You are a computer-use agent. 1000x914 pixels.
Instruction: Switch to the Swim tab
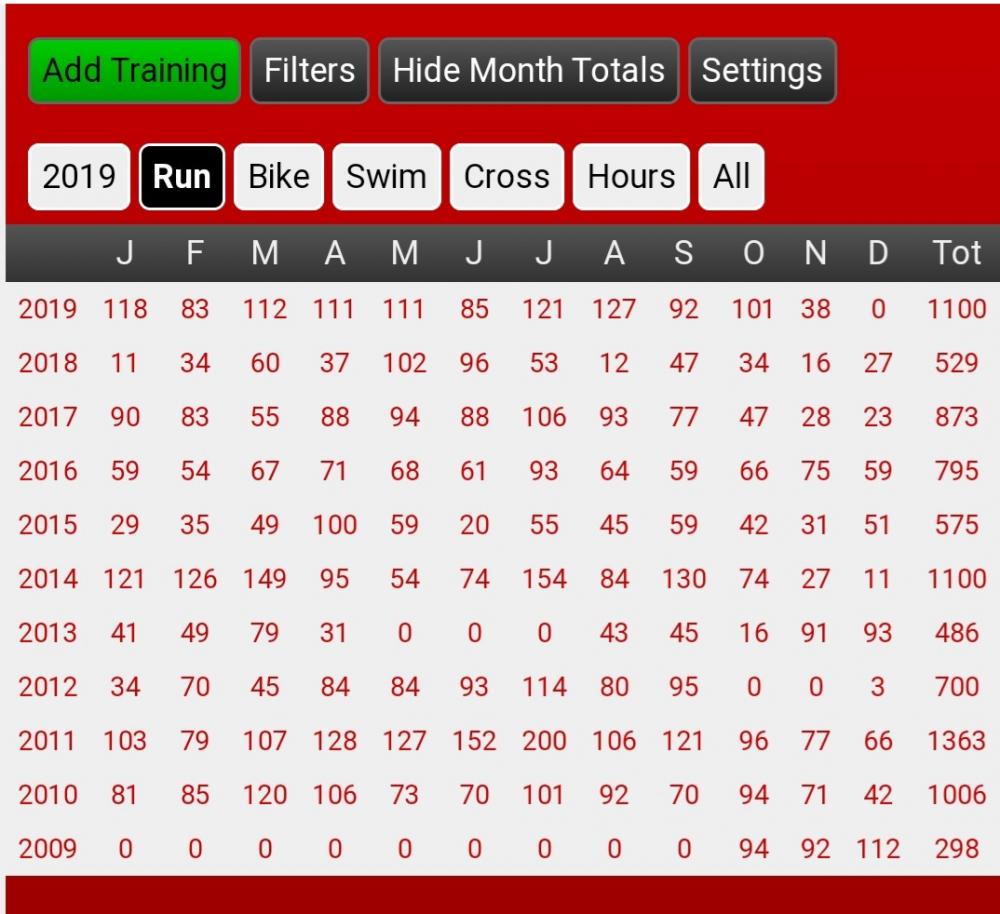coord(386,177)
